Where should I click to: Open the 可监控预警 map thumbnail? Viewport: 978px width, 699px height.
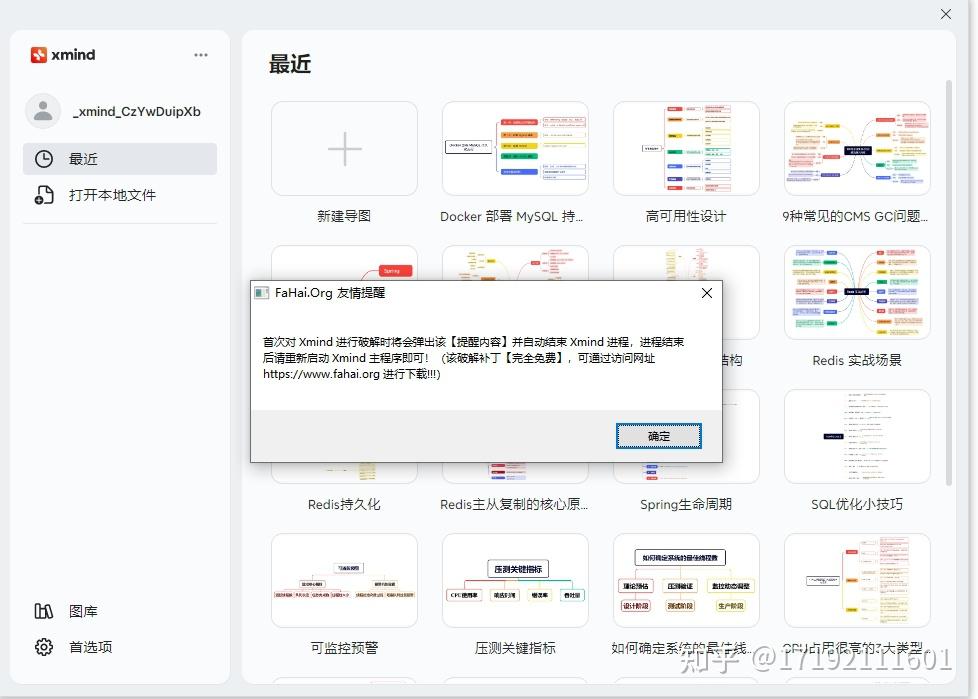point(344,581)
